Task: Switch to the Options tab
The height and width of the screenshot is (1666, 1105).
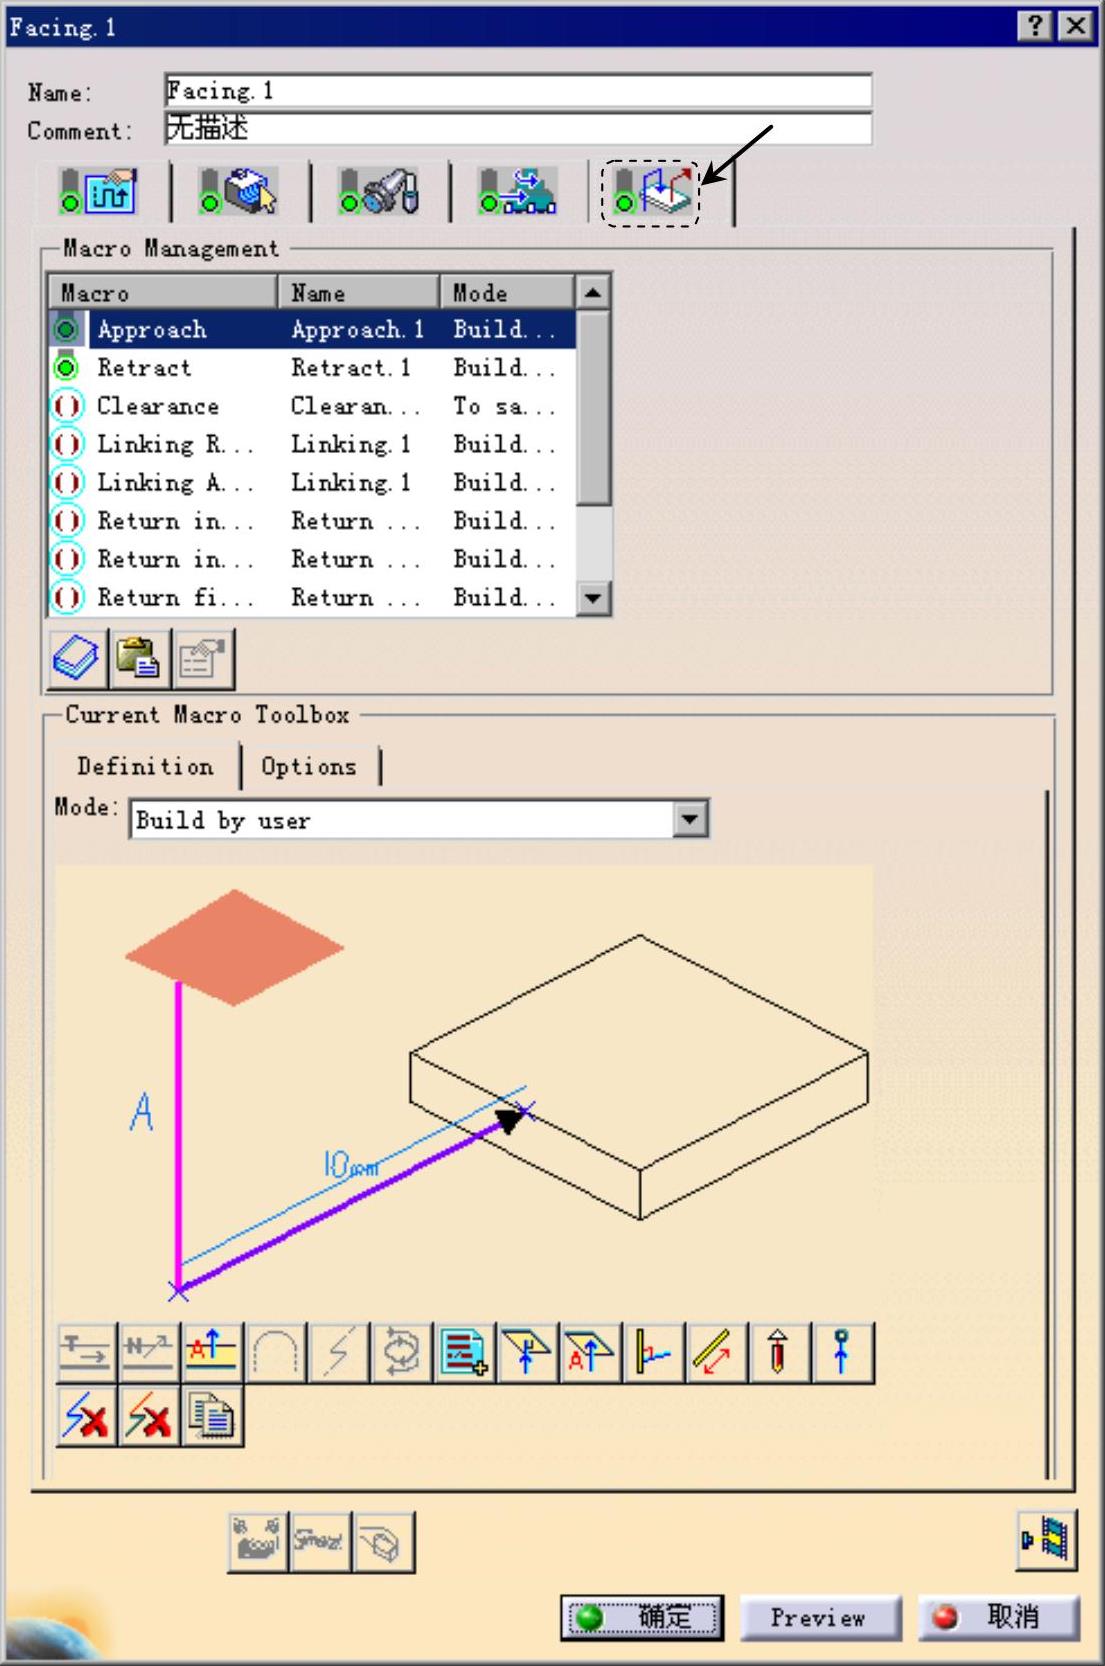Action: [x=308, y=767]
